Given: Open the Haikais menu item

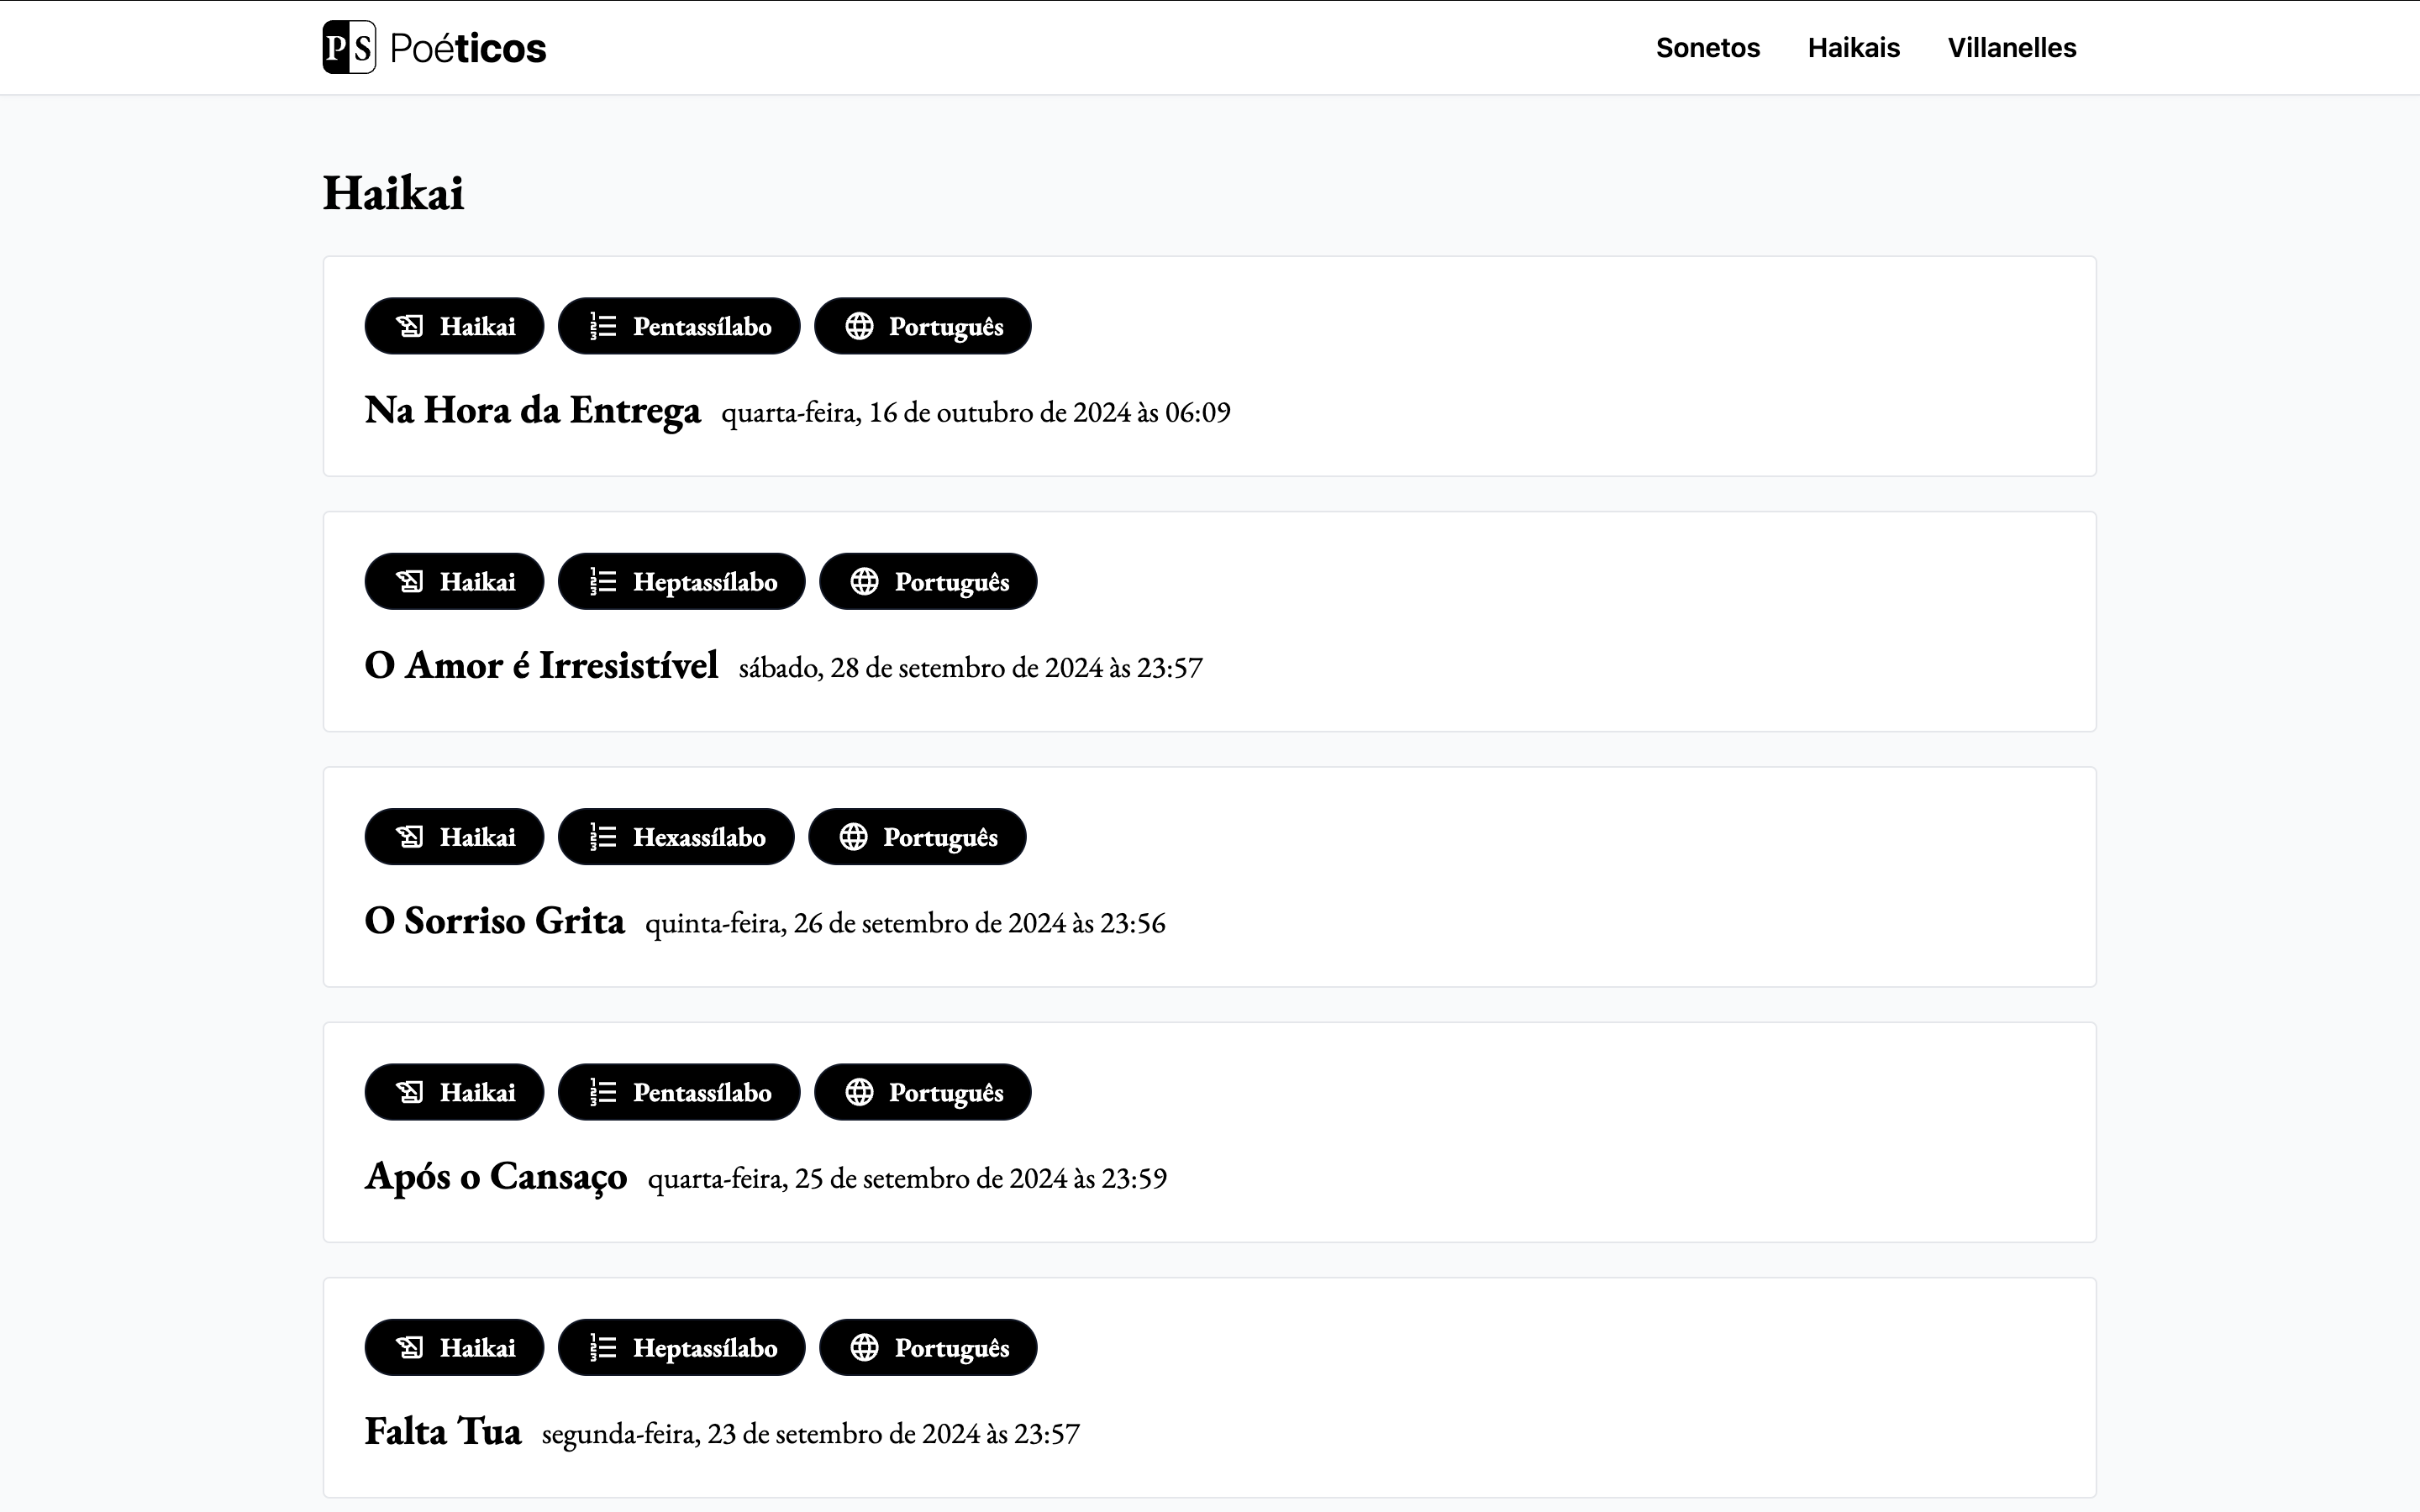Looking at the screenshot, I should pos(1853,48).
